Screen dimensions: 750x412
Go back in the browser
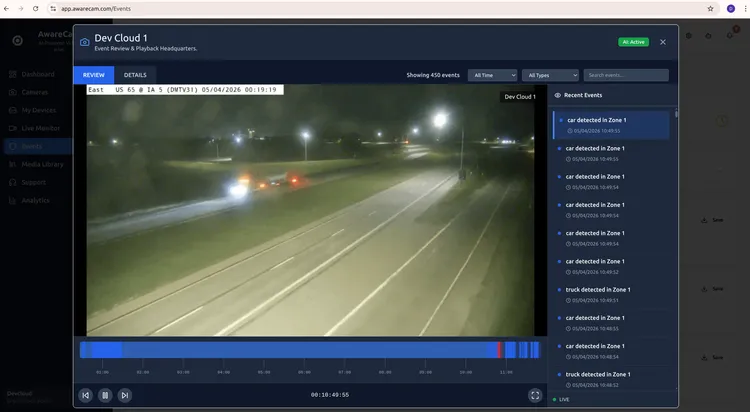tap(6, 9)
